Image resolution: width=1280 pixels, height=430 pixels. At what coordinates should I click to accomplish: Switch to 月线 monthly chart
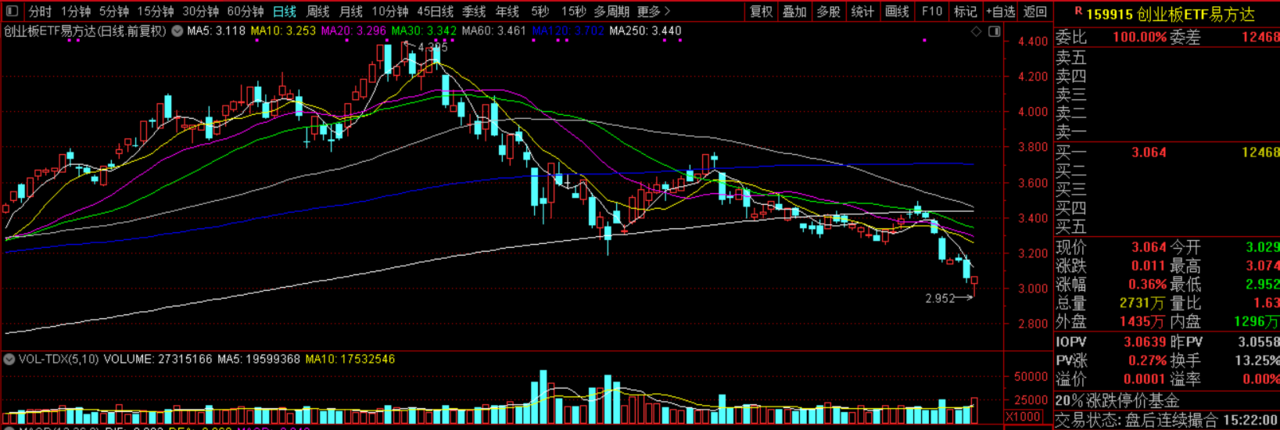pos(351,12)
